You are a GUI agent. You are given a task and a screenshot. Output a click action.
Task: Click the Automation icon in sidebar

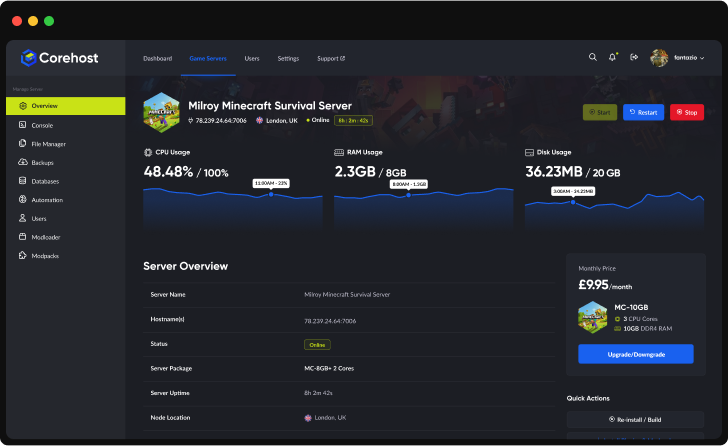point(22,199)
